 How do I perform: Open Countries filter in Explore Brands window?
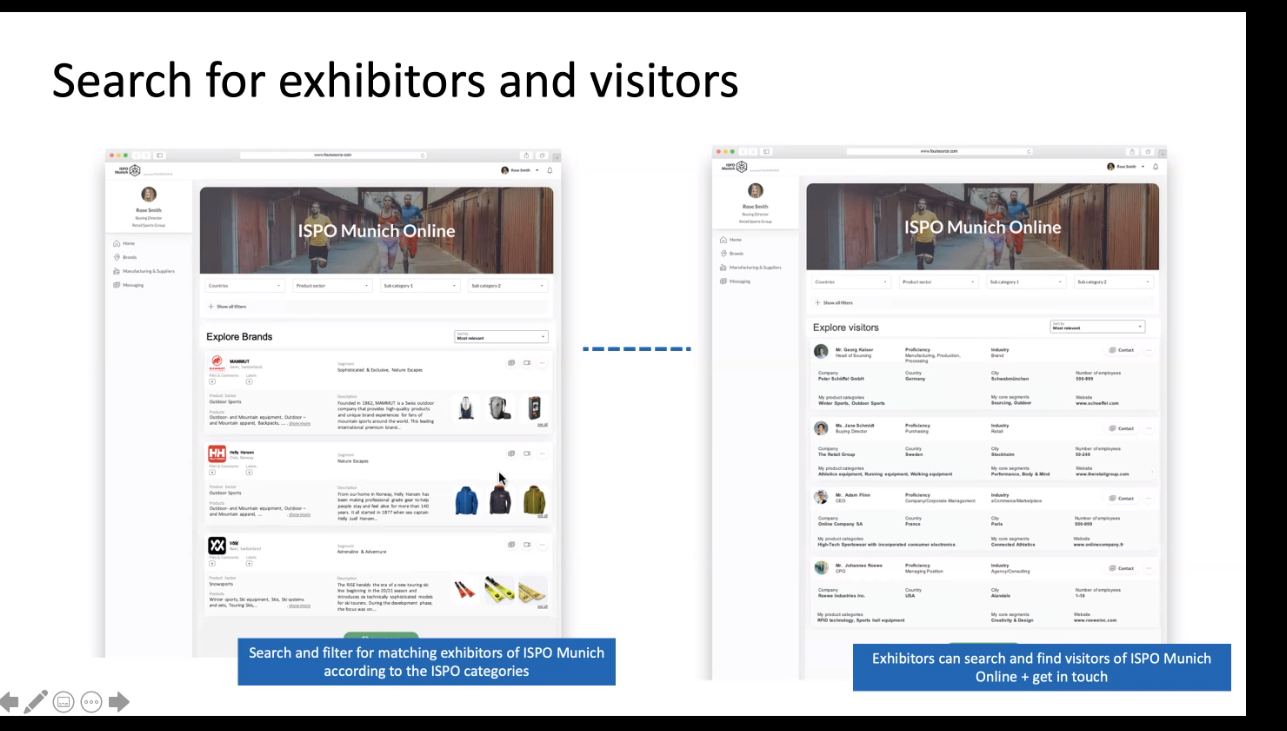(x=244, y=286)
